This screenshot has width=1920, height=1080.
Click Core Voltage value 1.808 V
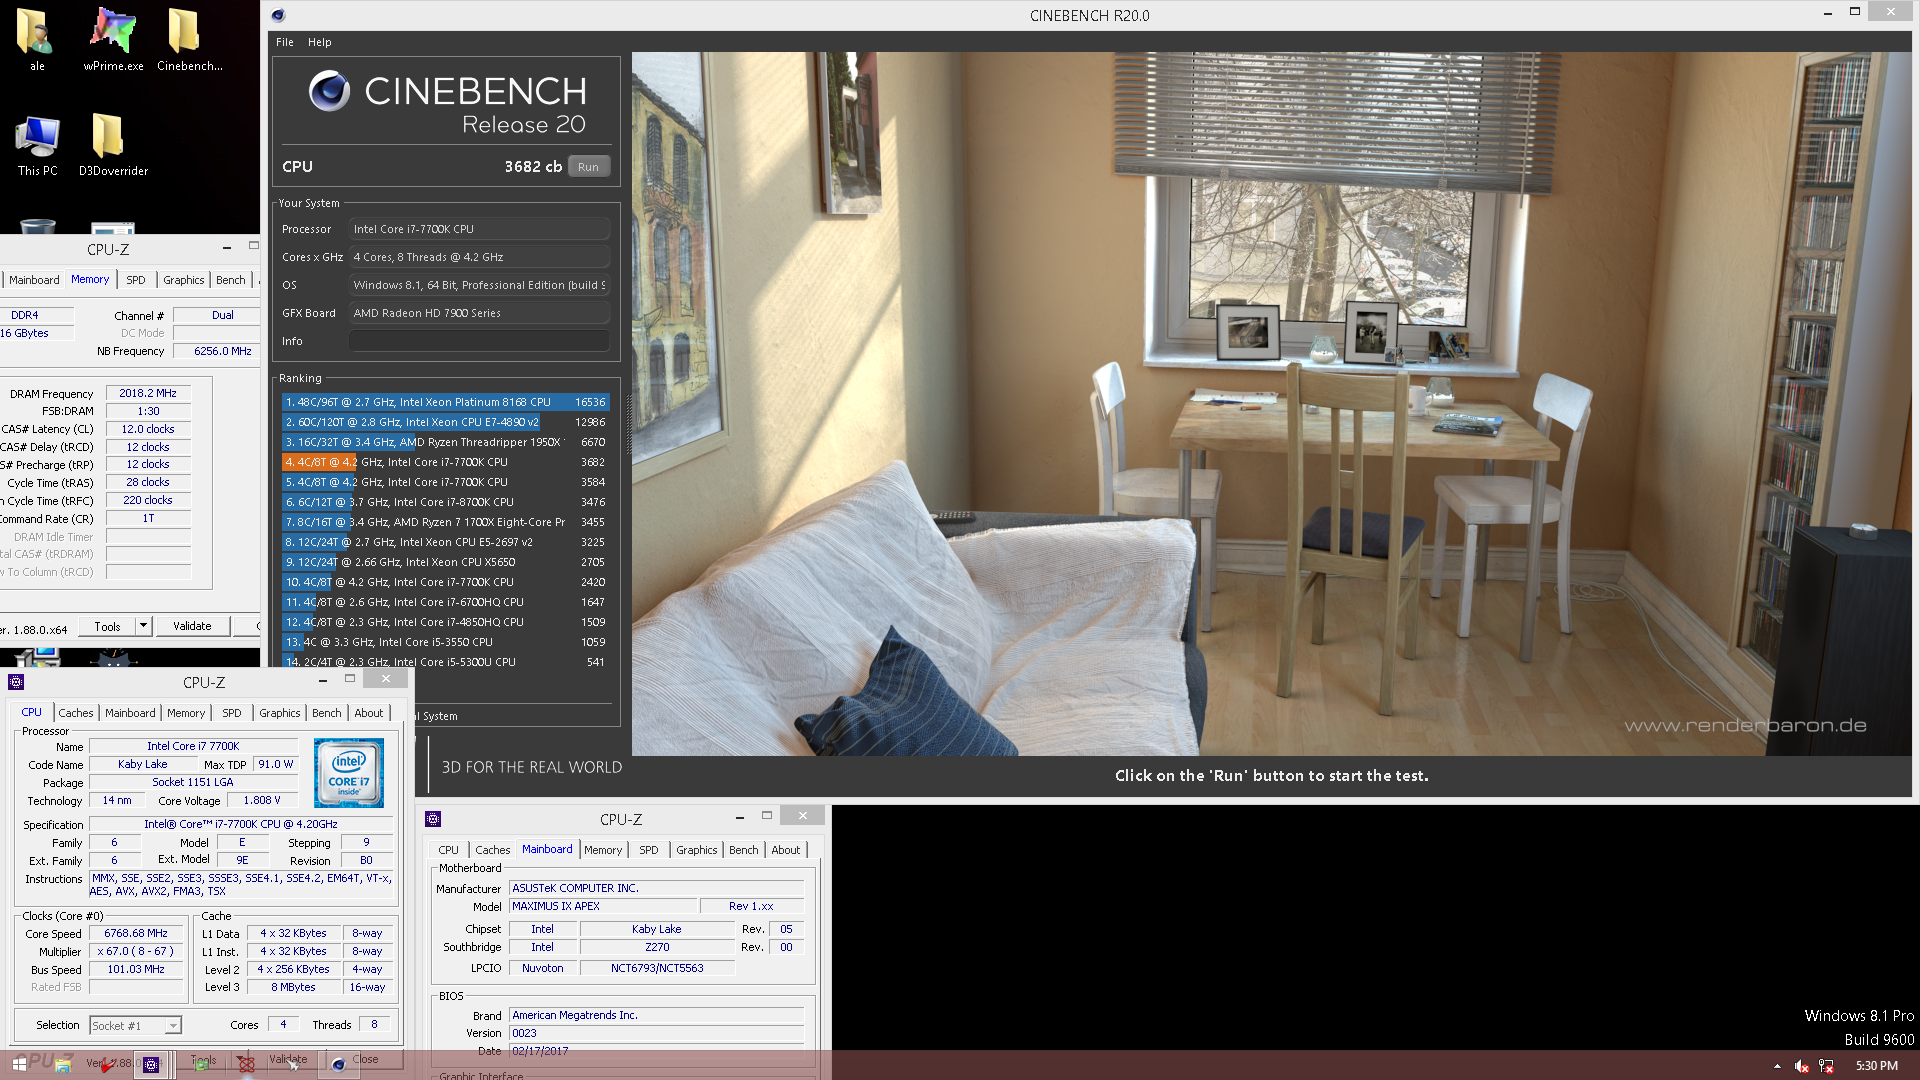pos(262,800)
